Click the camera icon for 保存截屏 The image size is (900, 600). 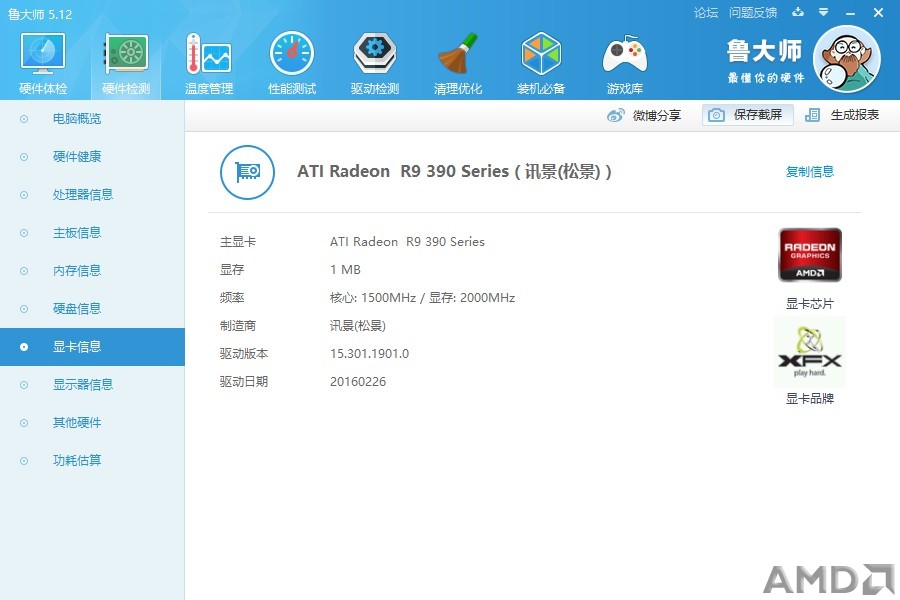(716, 115)
